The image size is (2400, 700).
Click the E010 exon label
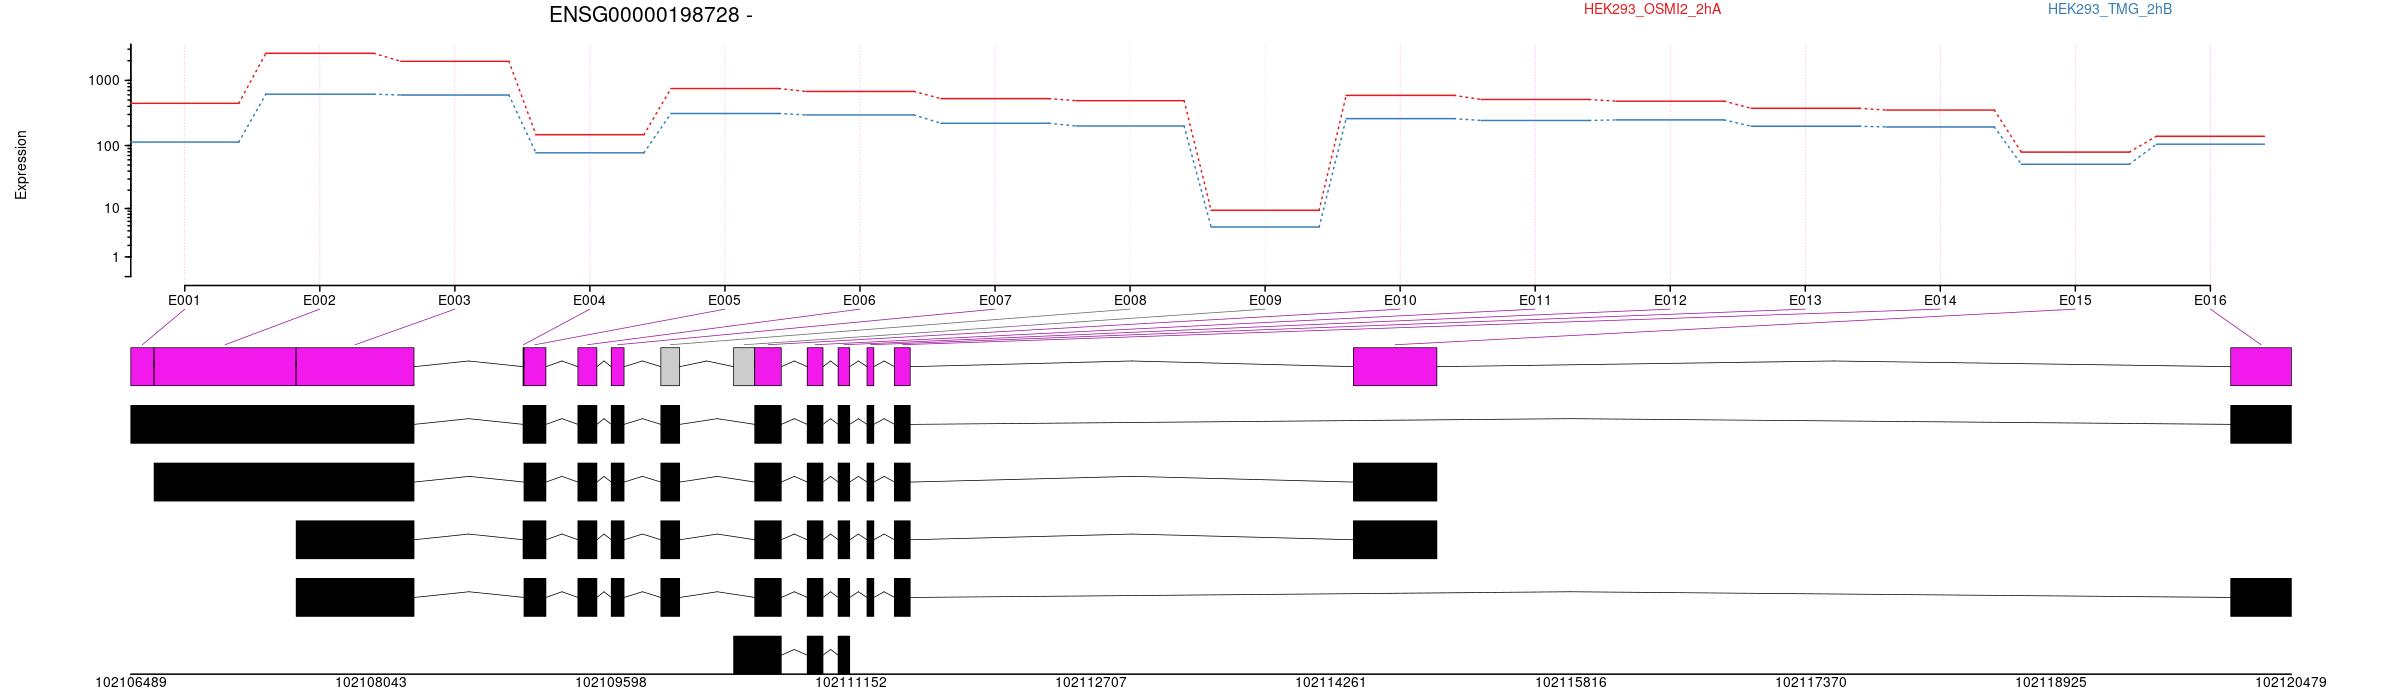point(1400,300)
